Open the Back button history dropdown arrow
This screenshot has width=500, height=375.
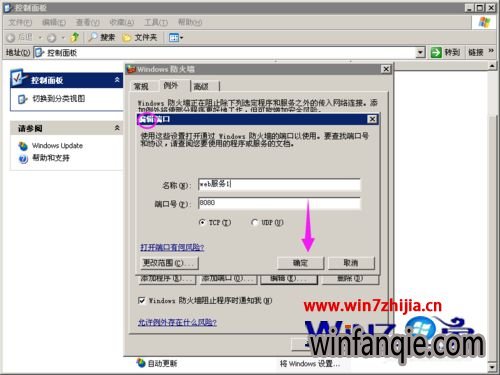40,38
